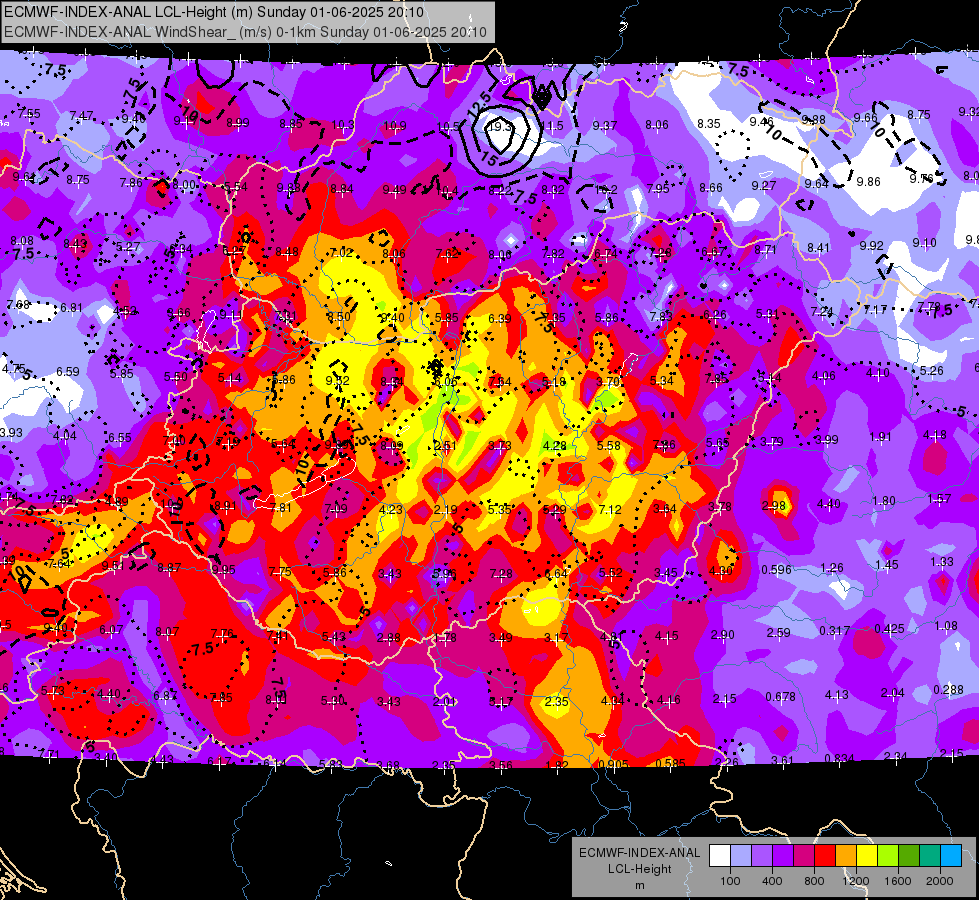Click the grid value 3.17
Image resolution: width=979 pixels, height=900 pixels.
[556, 638]
